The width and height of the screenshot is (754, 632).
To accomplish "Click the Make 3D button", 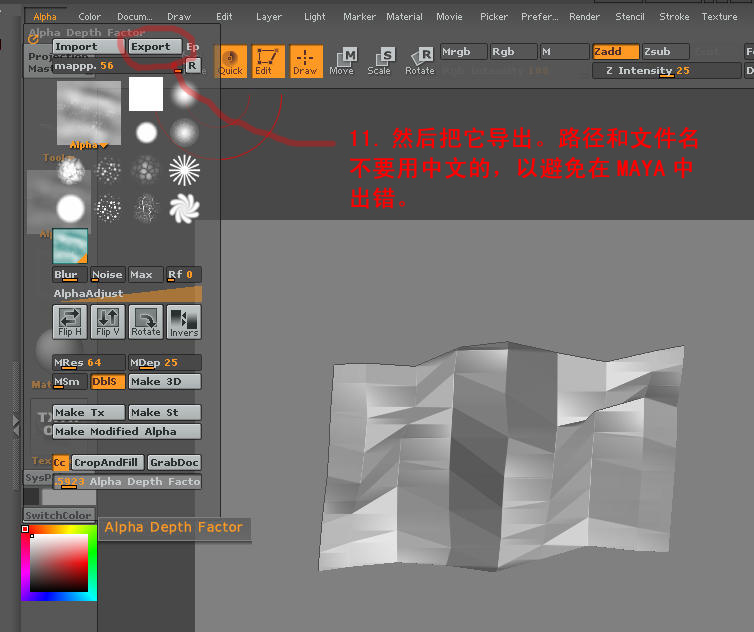I will pos(164,382).
